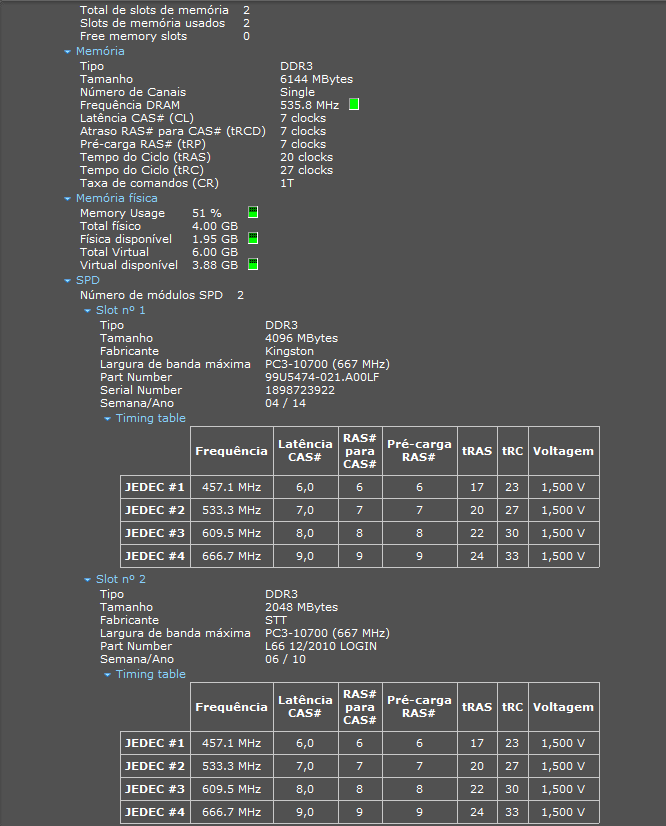Click the Voltagem column header in Slot 2 table
The image size is (666, 826).
(563, 707)
